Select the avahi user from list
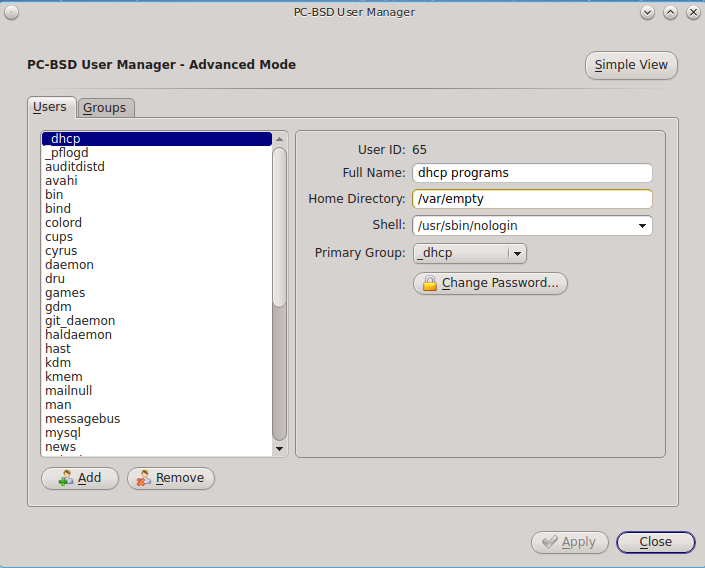The image size is (705, 568). (x=61, y=181)
